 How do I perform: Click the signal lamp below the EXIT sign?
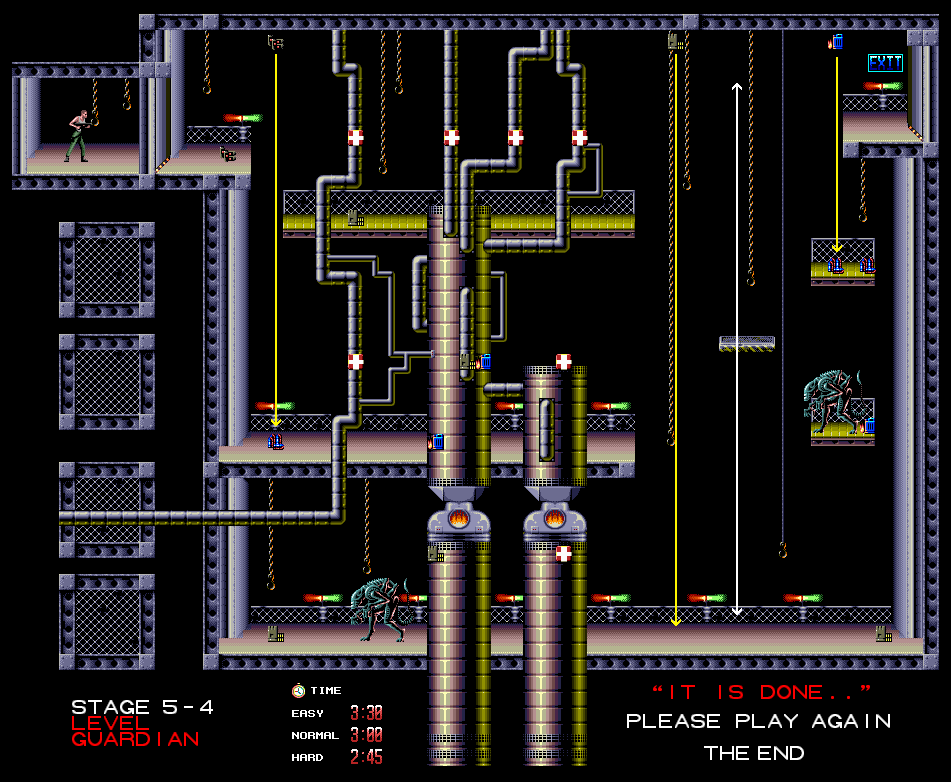coord(884,87)
